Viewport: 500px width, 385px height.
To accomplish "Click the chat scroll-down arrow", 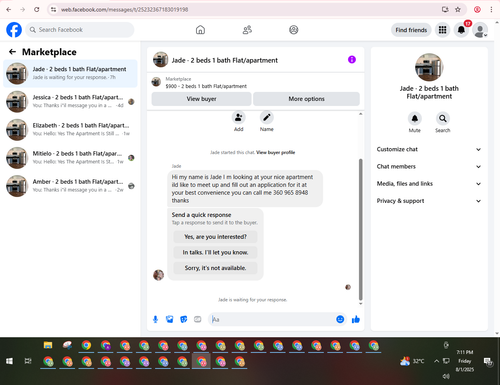I will [x=360, y=304].
